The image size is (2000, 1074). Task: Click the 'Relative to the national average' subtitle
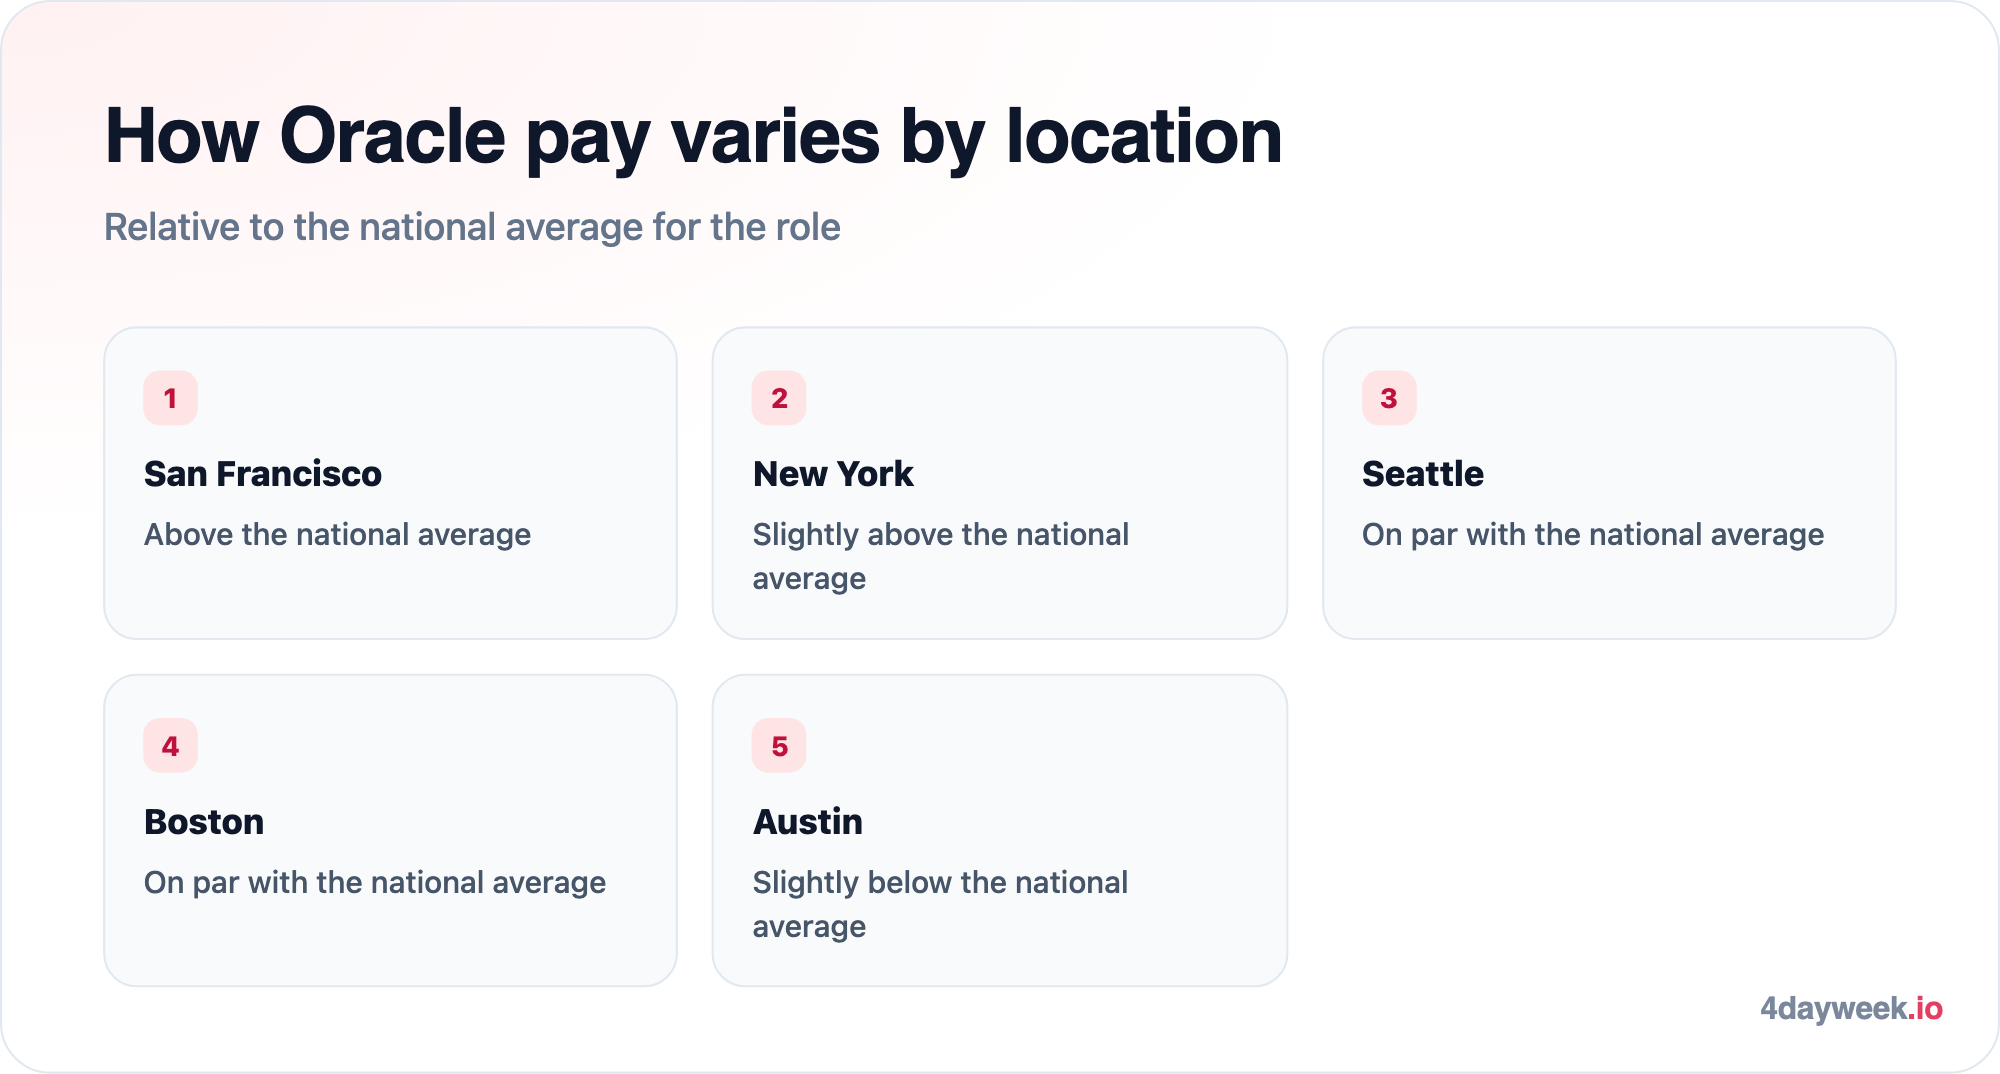473,227
